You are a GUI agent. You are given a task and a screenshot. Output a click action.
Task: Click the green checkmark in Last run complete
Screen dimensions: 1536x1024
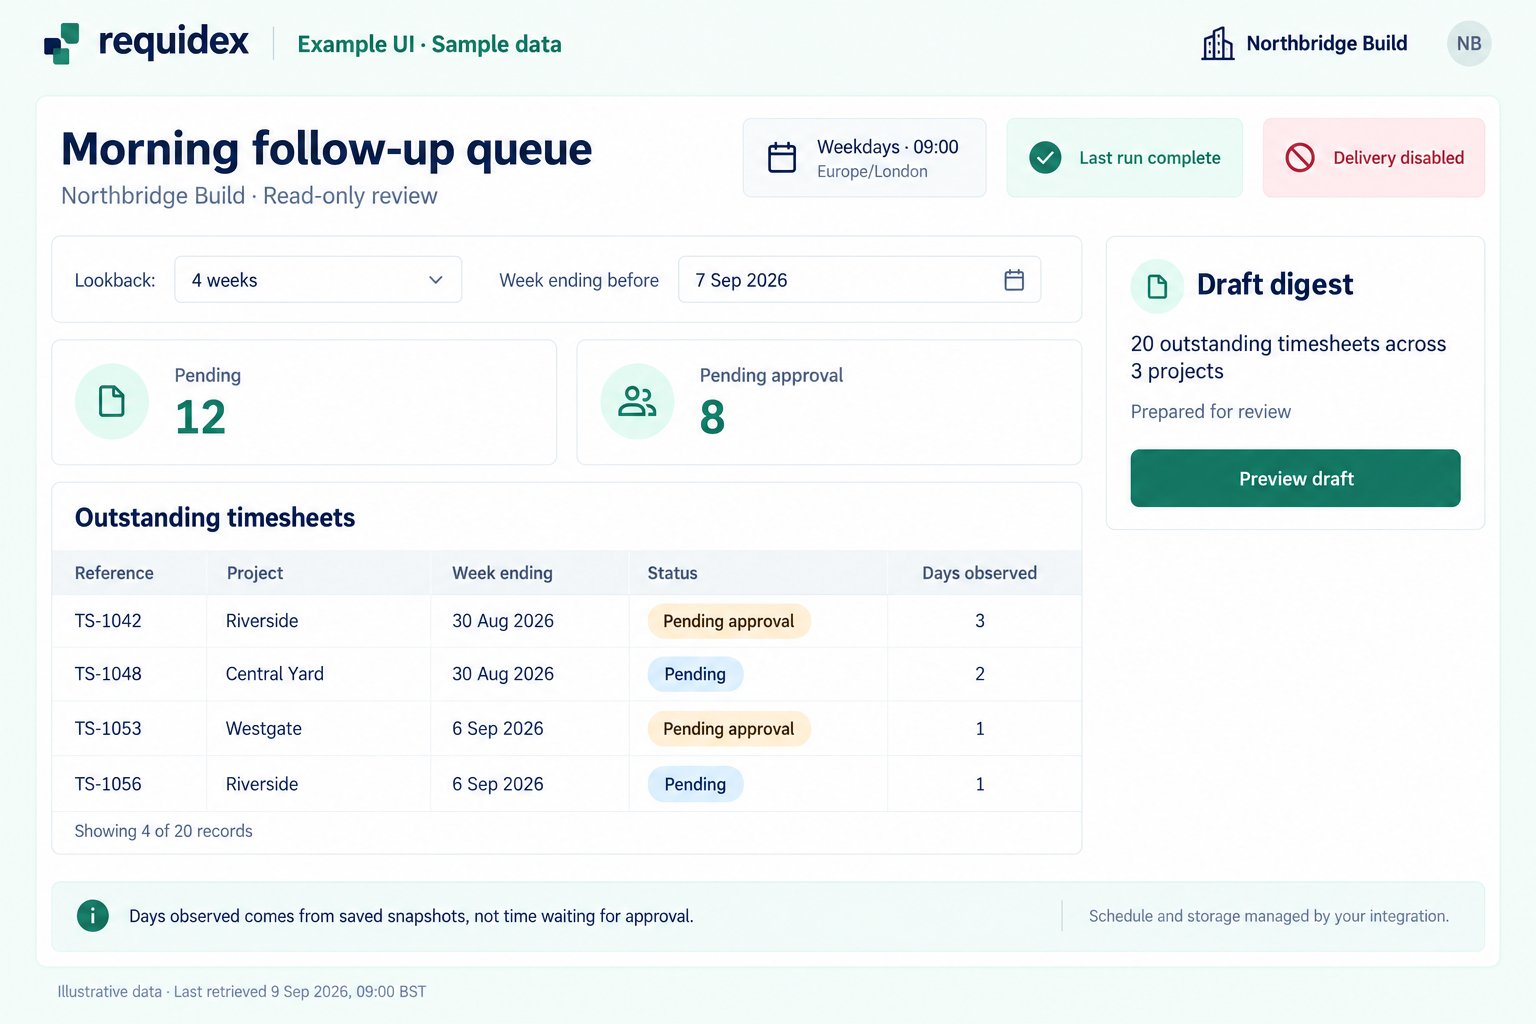1045,158
